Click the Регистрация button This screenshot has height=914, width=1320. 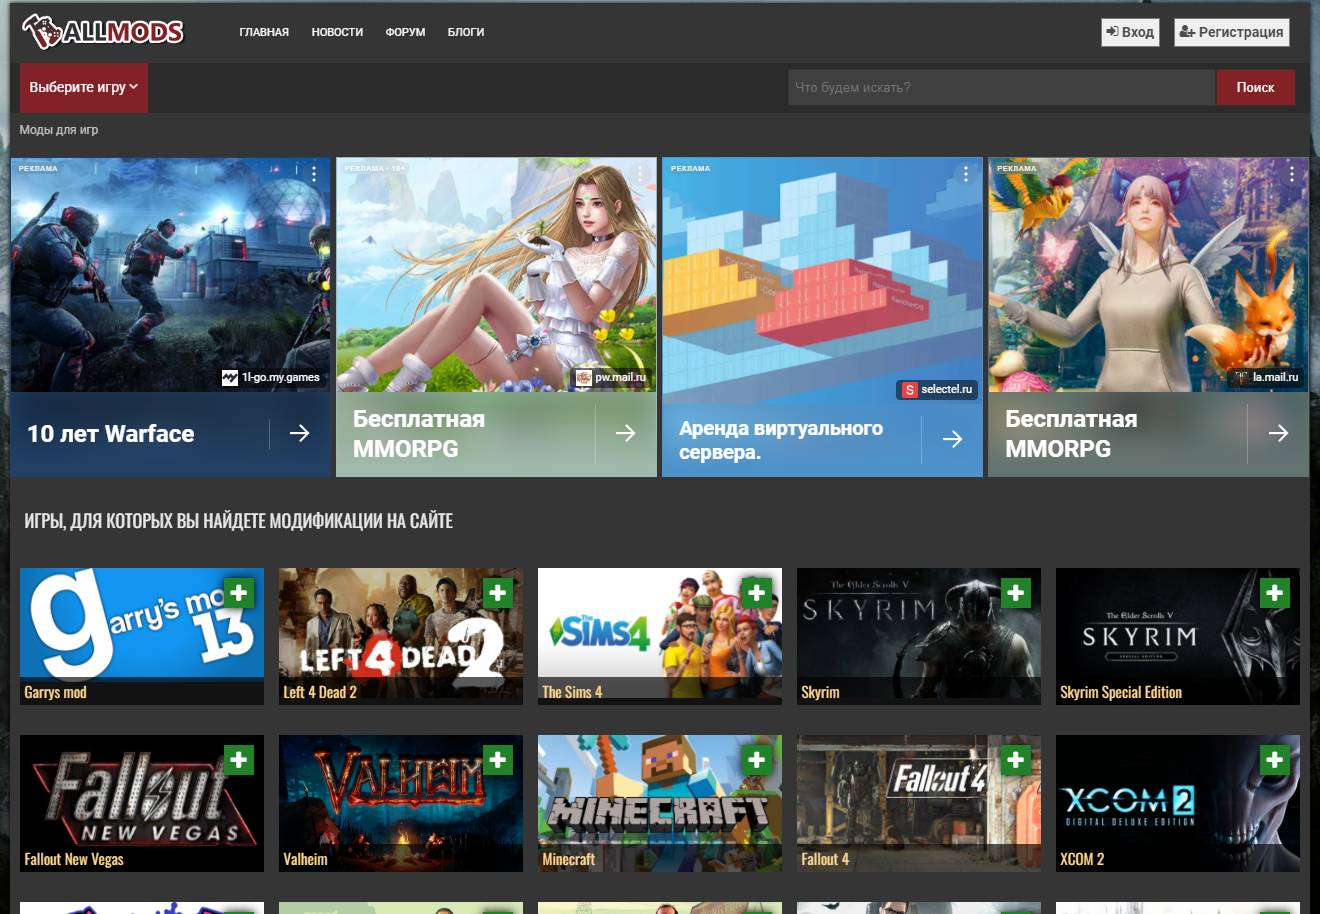point(1231,32)
